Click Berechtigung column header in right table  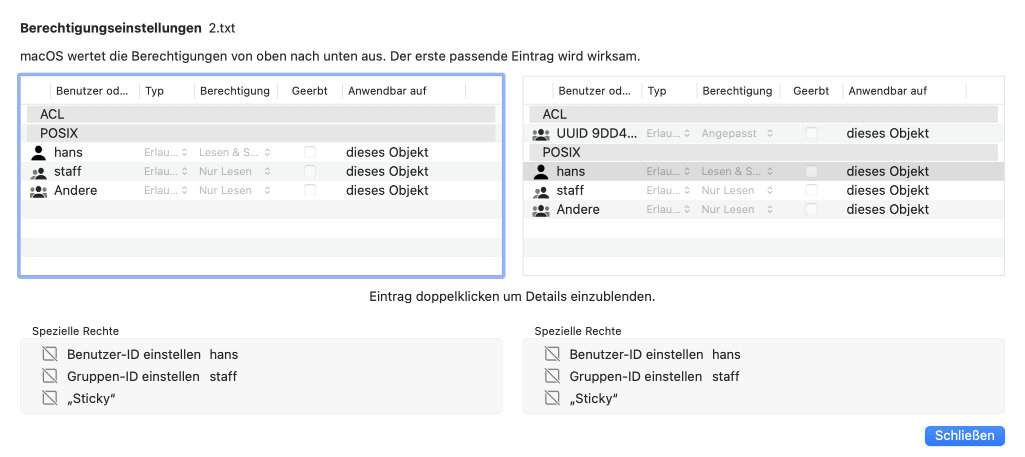coord(739,91)
